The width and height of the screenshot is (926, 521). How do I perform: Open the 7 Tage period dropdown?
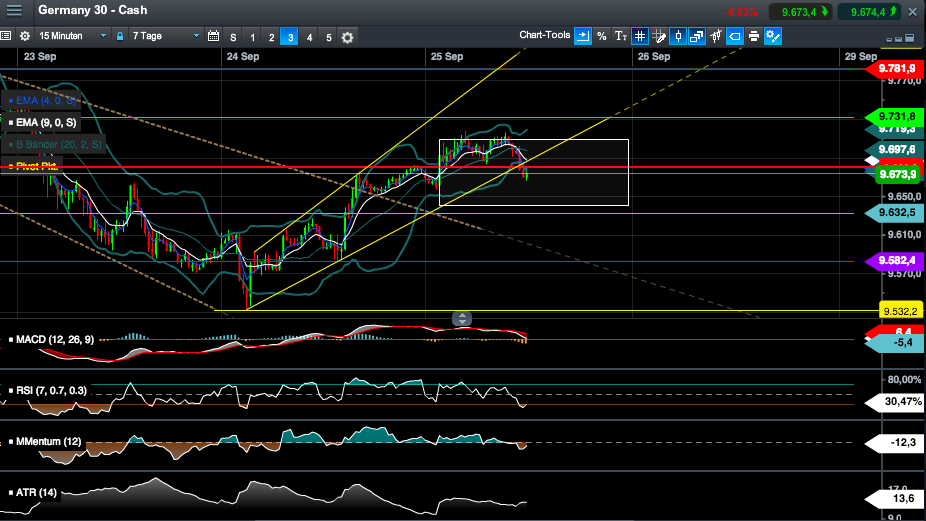pyautogui.click(x=165, y=36)
